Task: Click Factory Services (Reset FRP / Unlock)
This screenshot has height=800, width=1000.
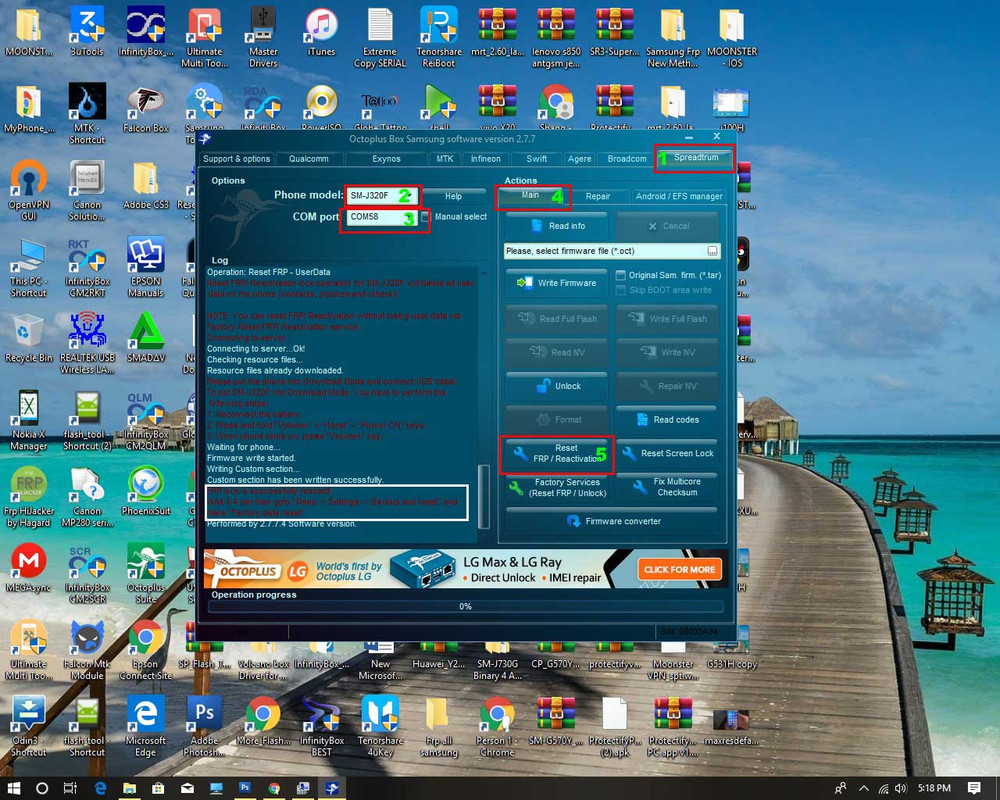Action: point(557,488)
